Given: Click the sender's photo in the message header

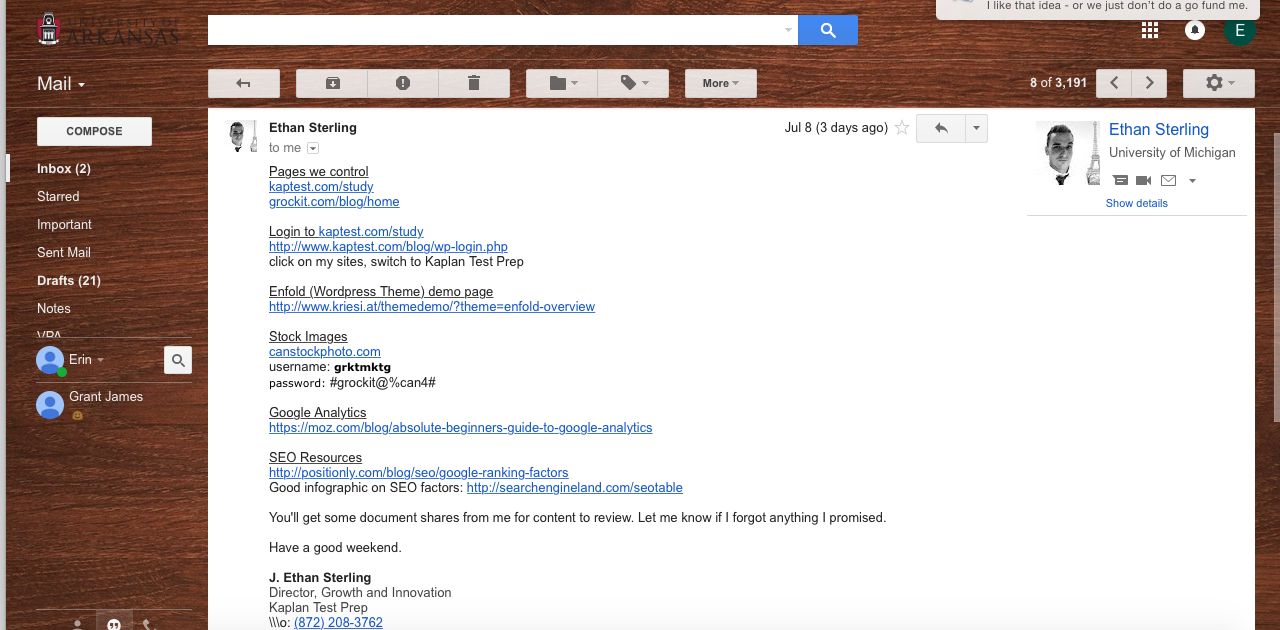Looking at the screenshot, I should [241, 136].
